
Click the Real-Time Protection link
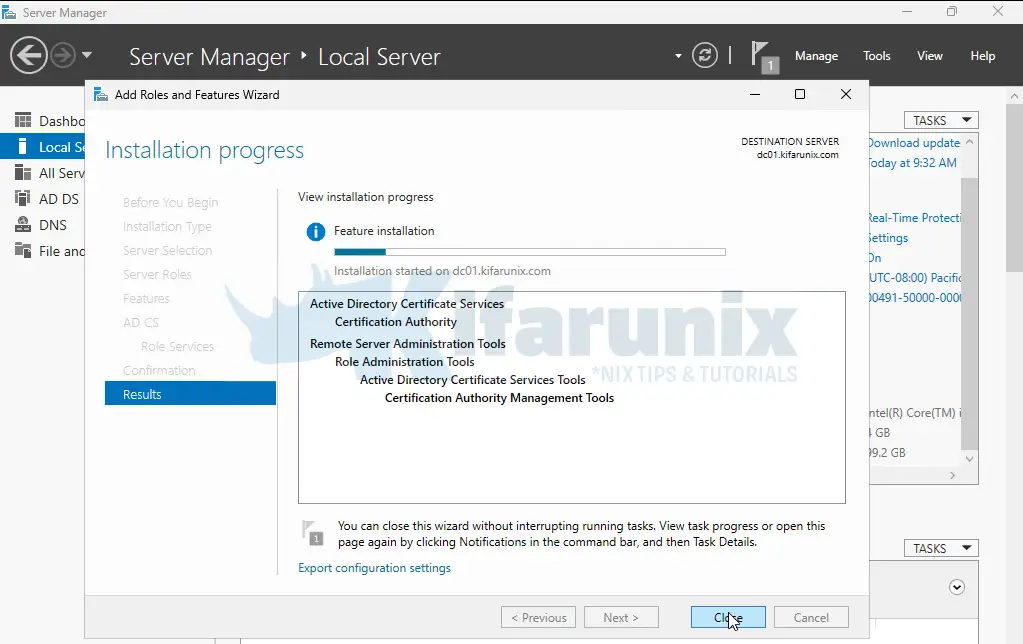(915, 217)
